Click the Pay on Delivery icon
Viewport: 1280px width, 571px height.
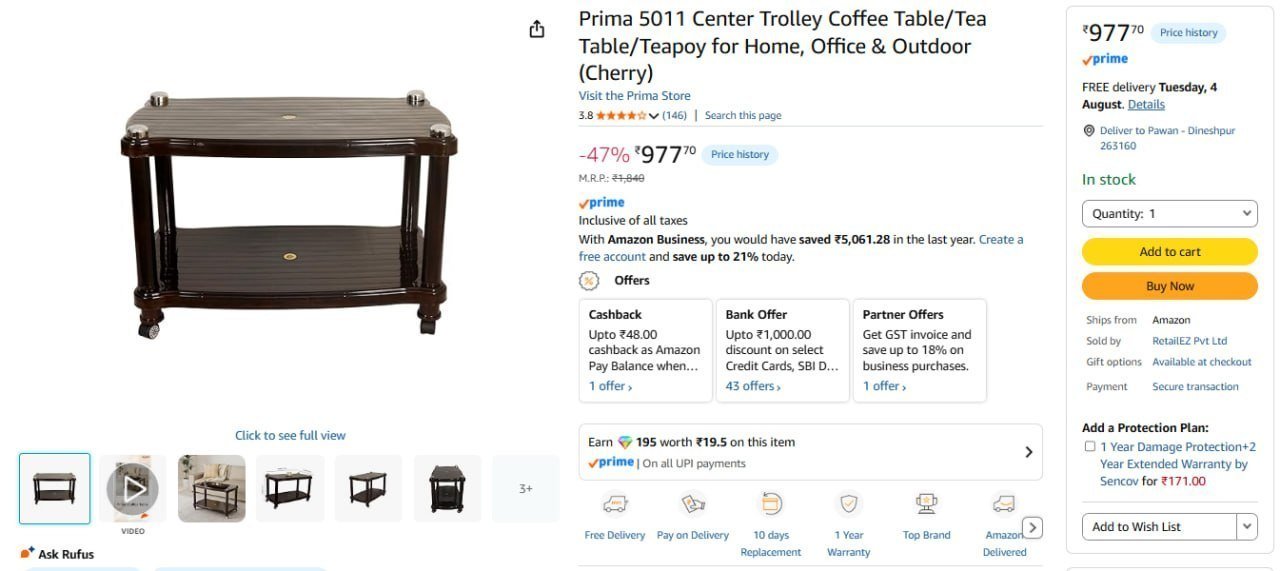coord(693,504)
